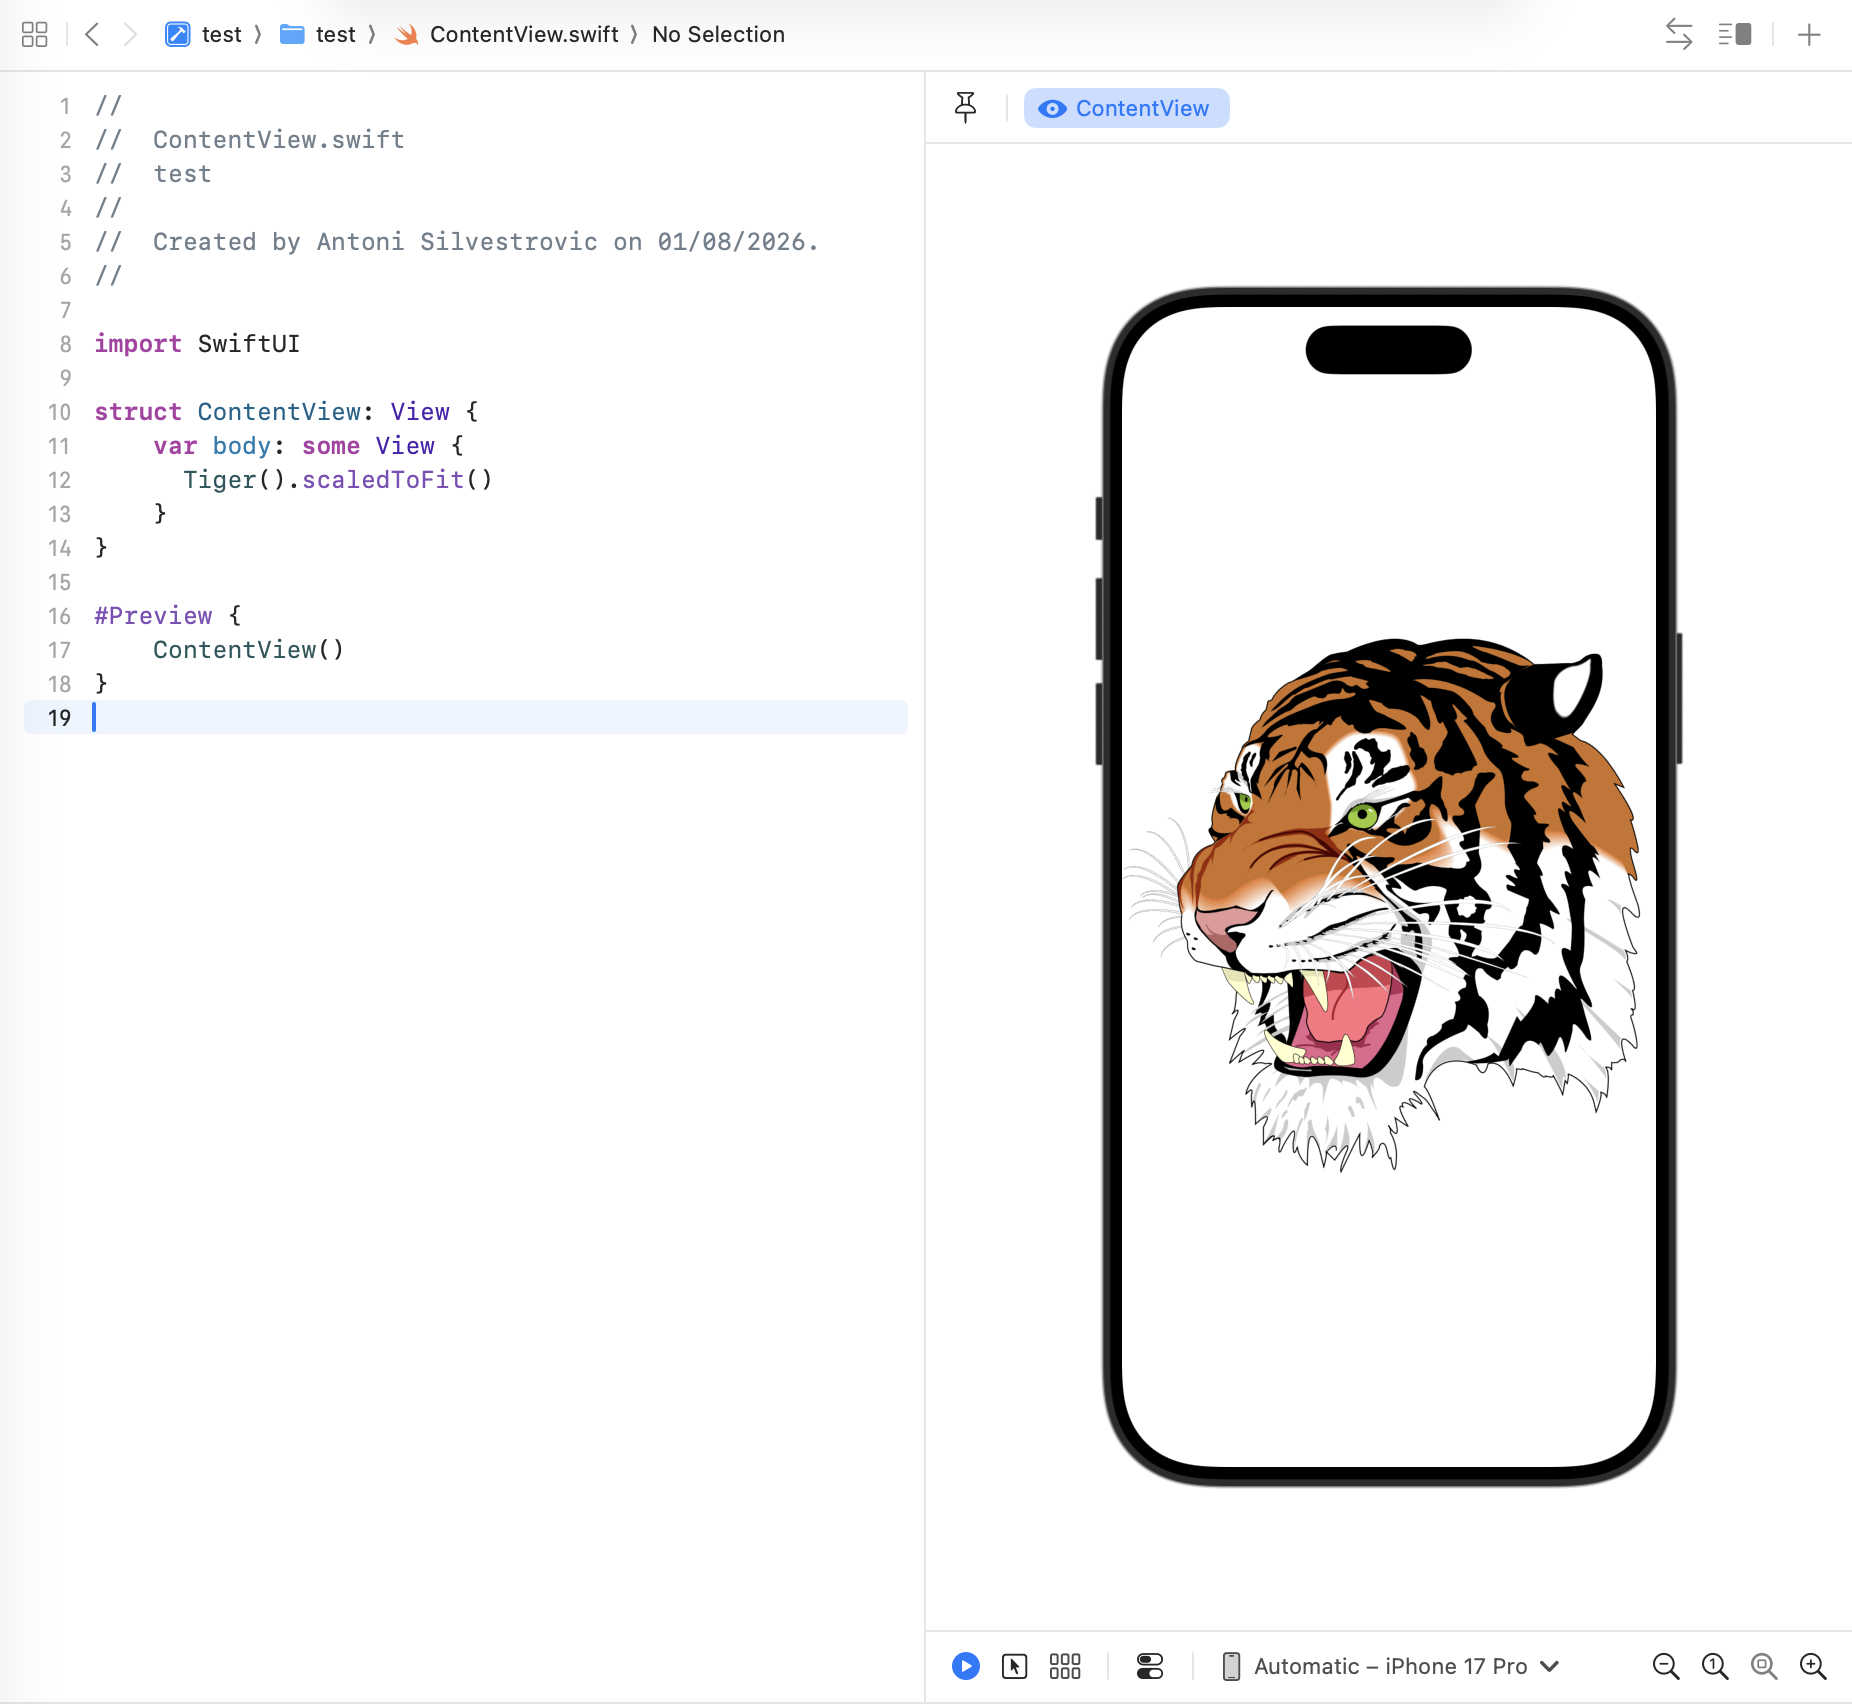
Task: Zoom in the preview canvas
Action: click(x=1813, y=1666)
